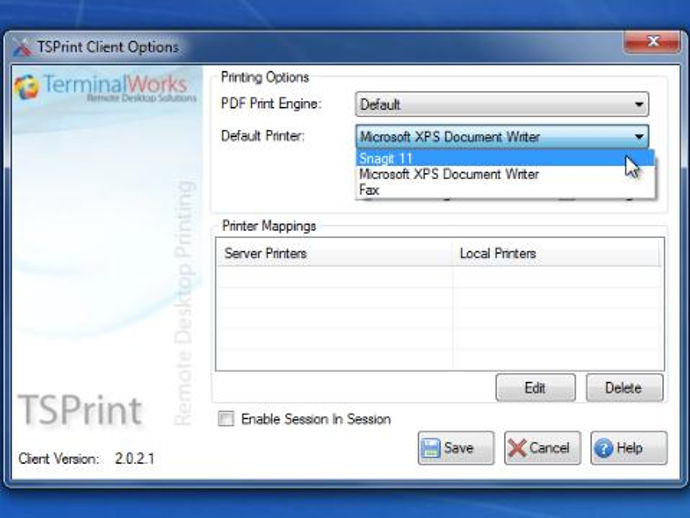Click the Default Printer combo box arrow
The width and height of the screenshot is (690, 518).
[639, 137]
